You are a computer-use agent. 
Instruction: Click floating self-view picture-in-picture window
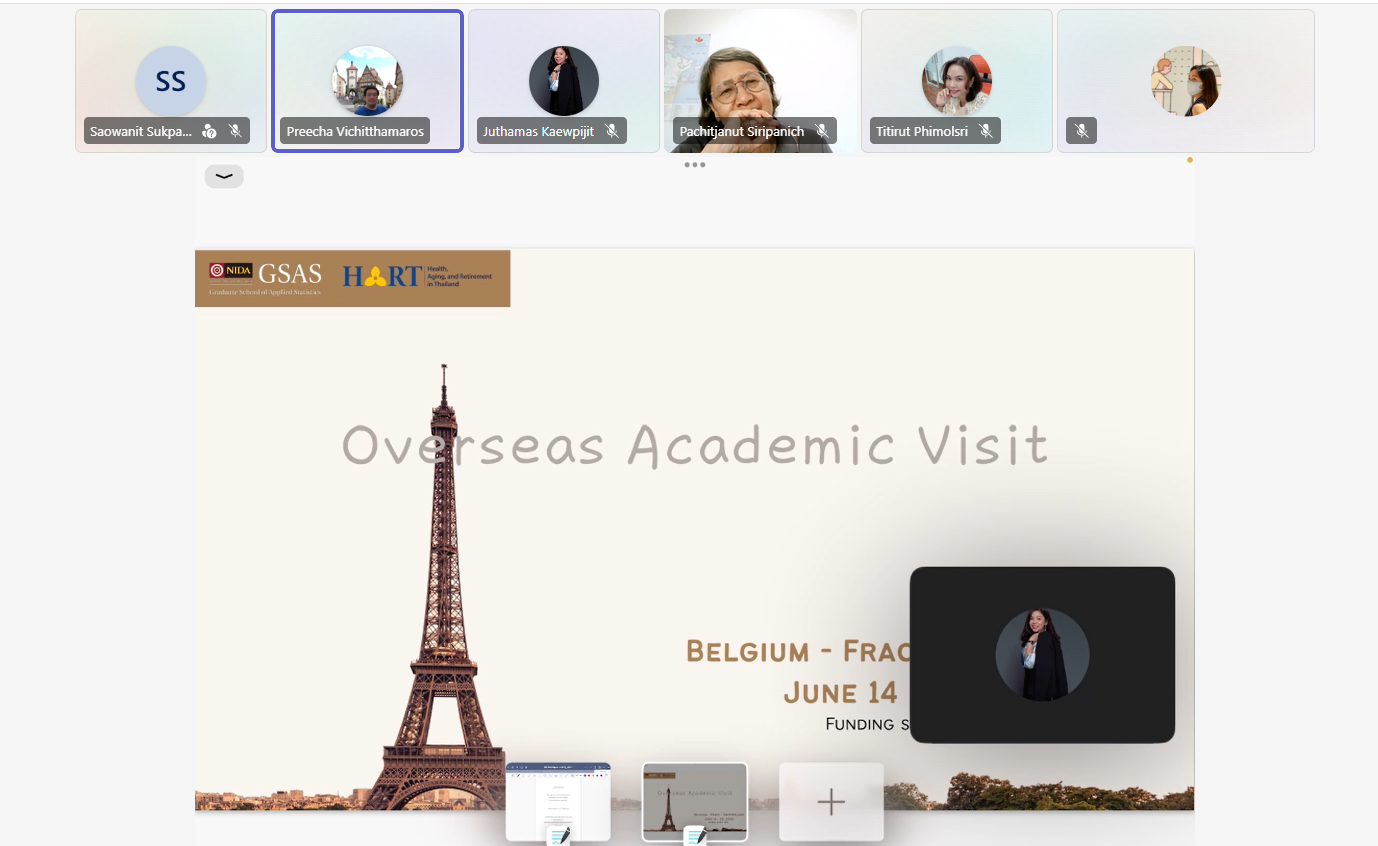coord(1042,655)
